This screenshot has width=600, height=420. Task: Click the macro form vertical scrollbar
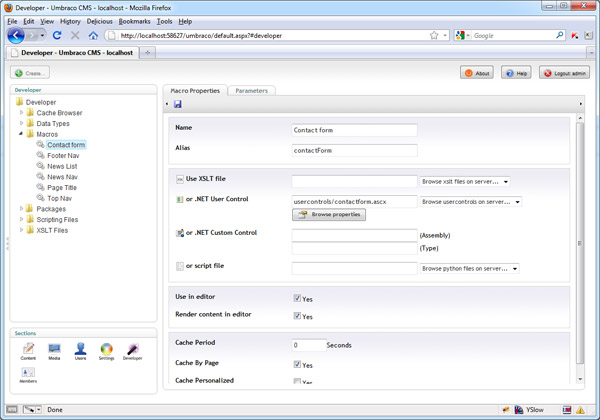click(580, 243)
